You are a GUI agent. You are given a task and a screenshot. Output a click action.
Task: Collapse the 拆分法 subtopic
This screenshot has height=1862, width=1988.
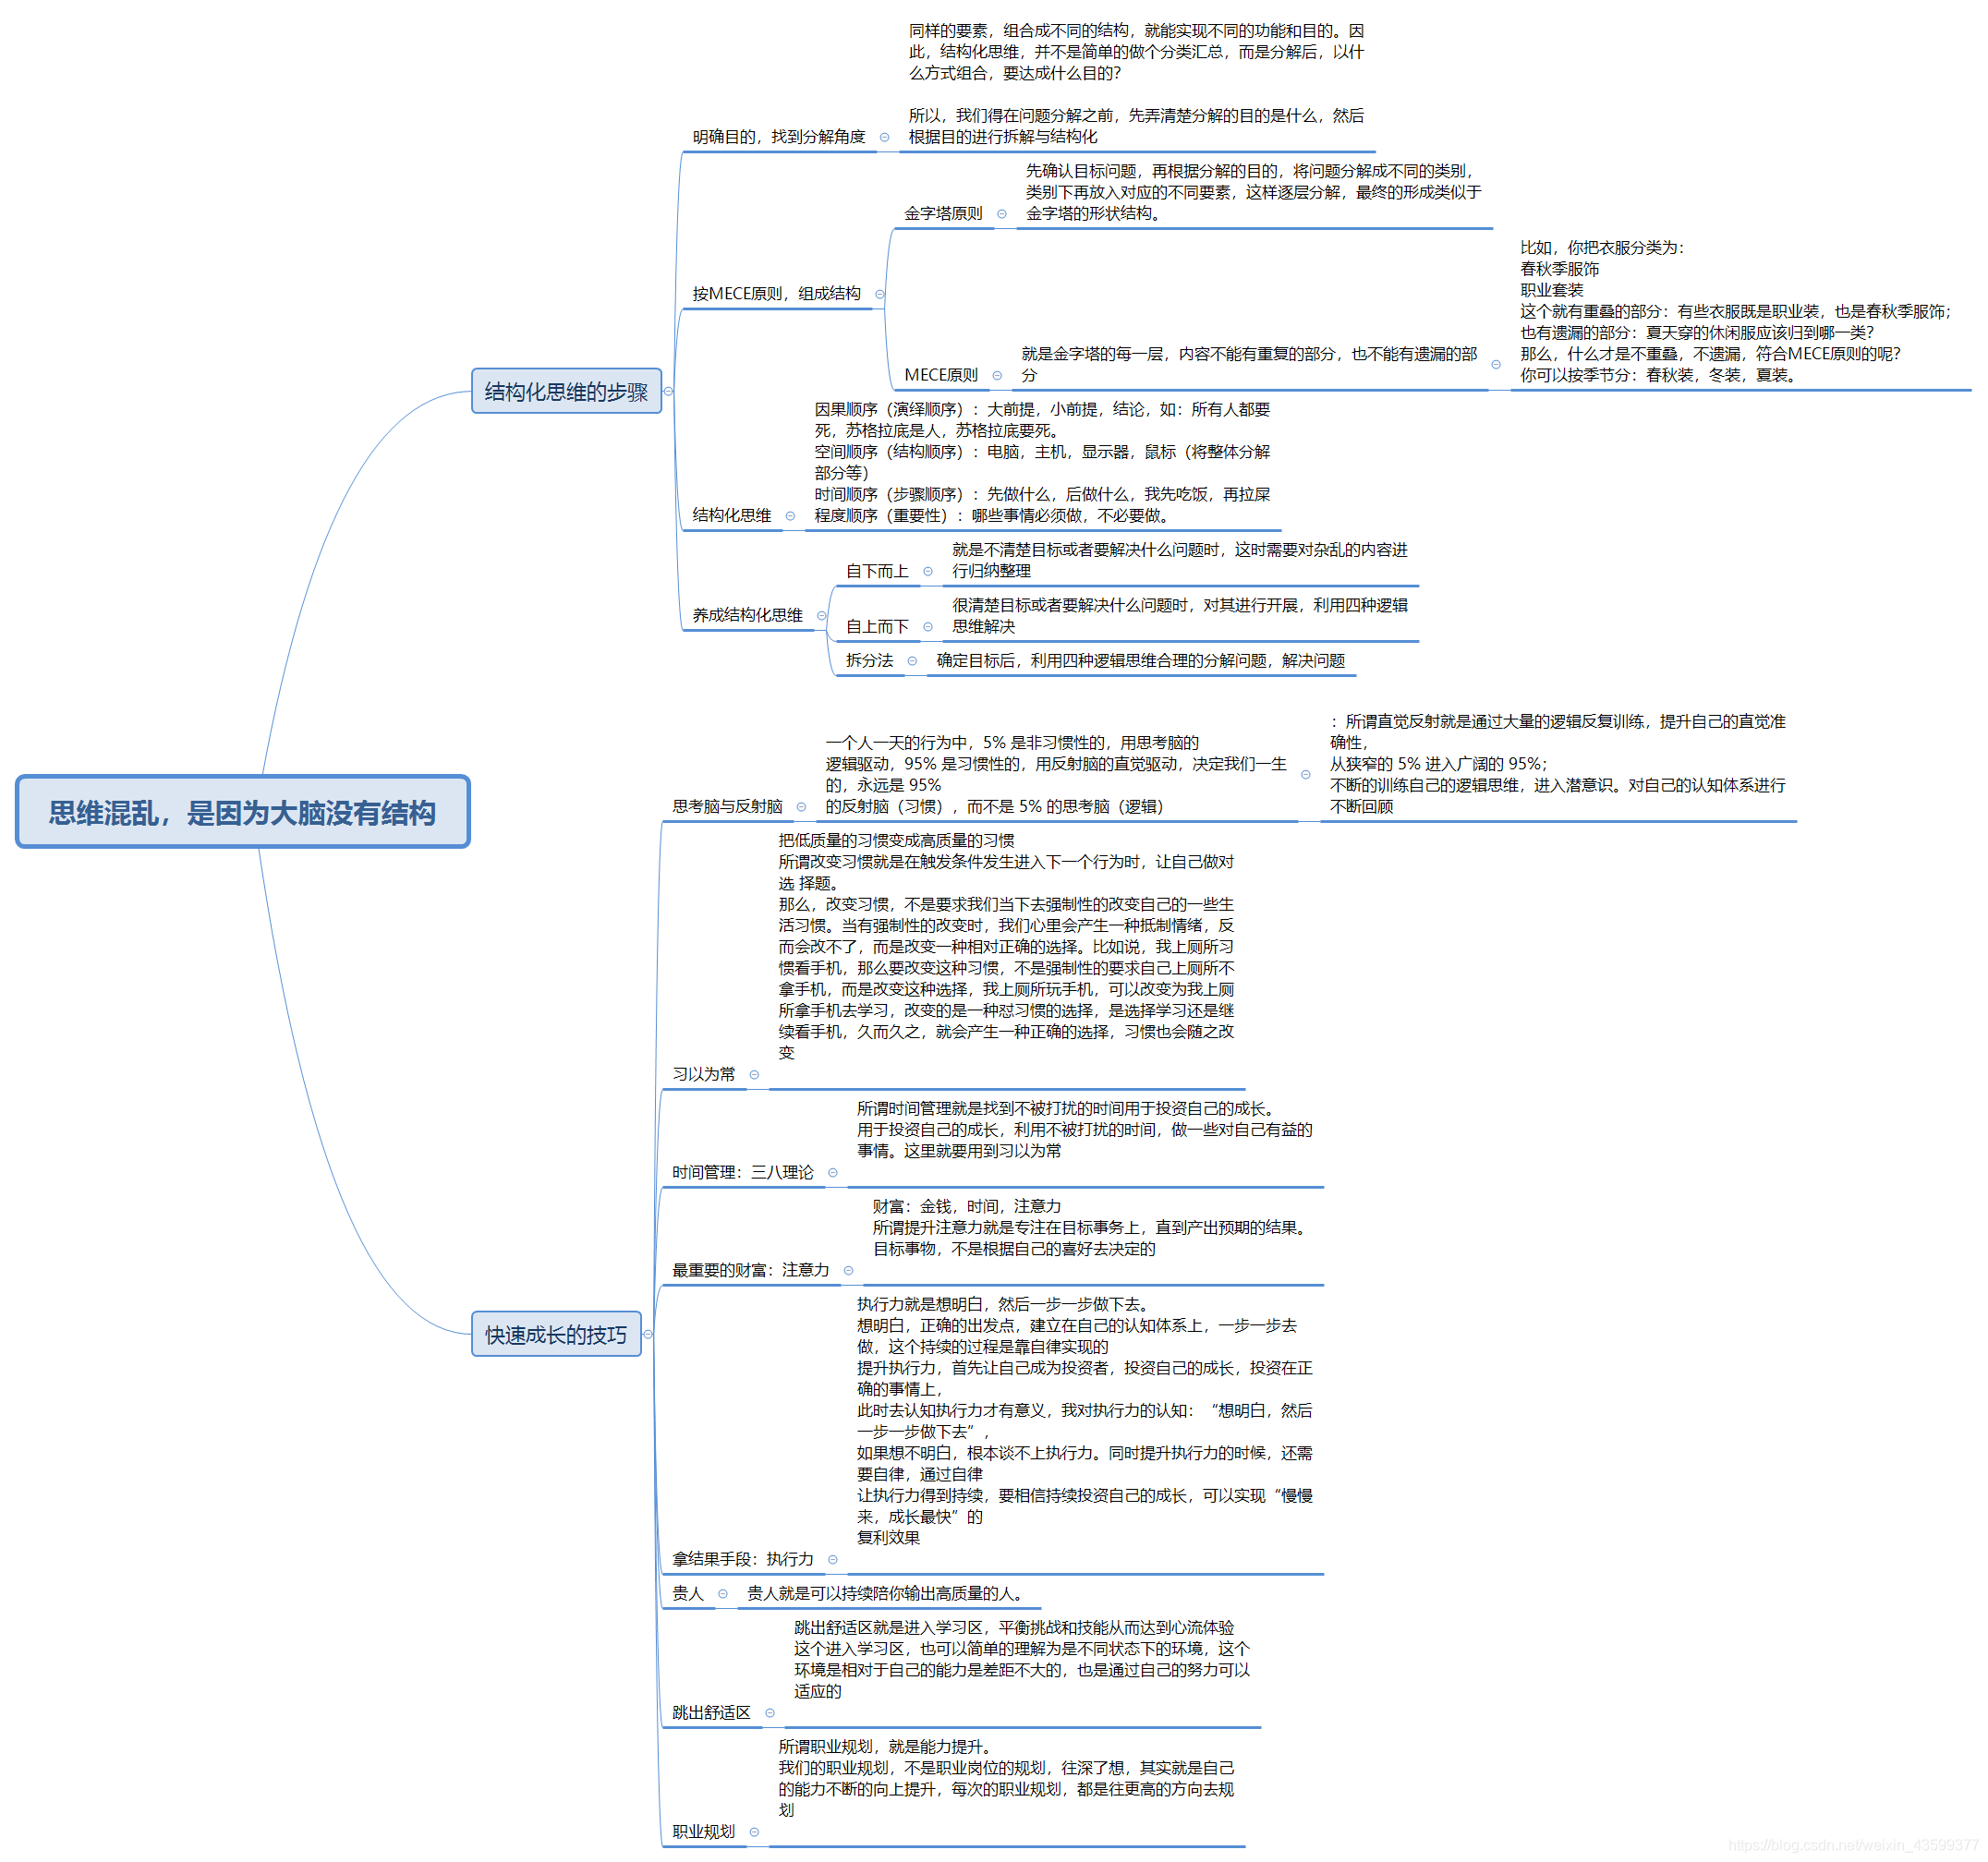point(912,661)
